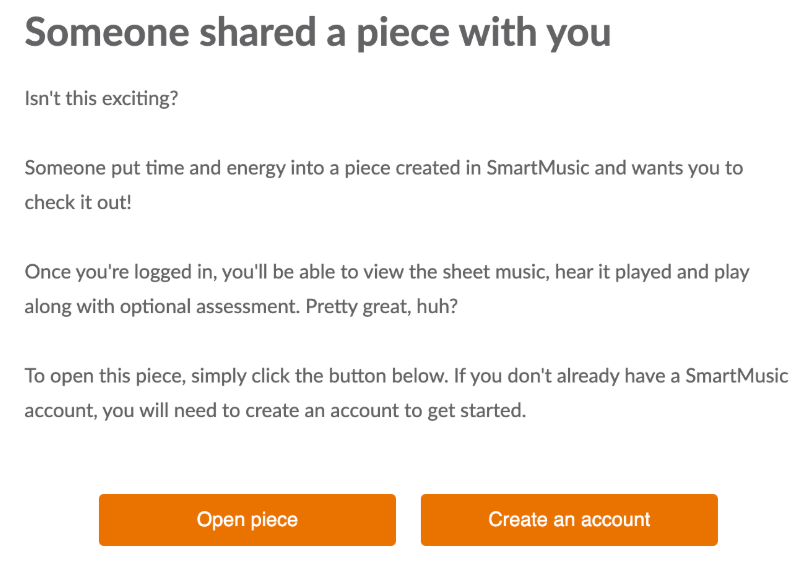
Task: Click the 'To open this piece' sentence start
Action: 105,376
